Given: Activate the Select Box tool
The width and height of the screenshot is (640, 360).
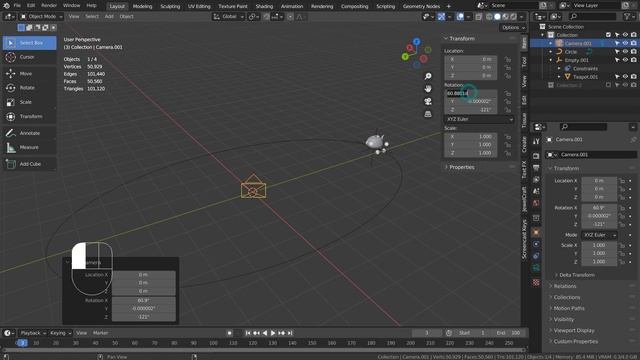Looking at the screenshot, I should [29, 43].
